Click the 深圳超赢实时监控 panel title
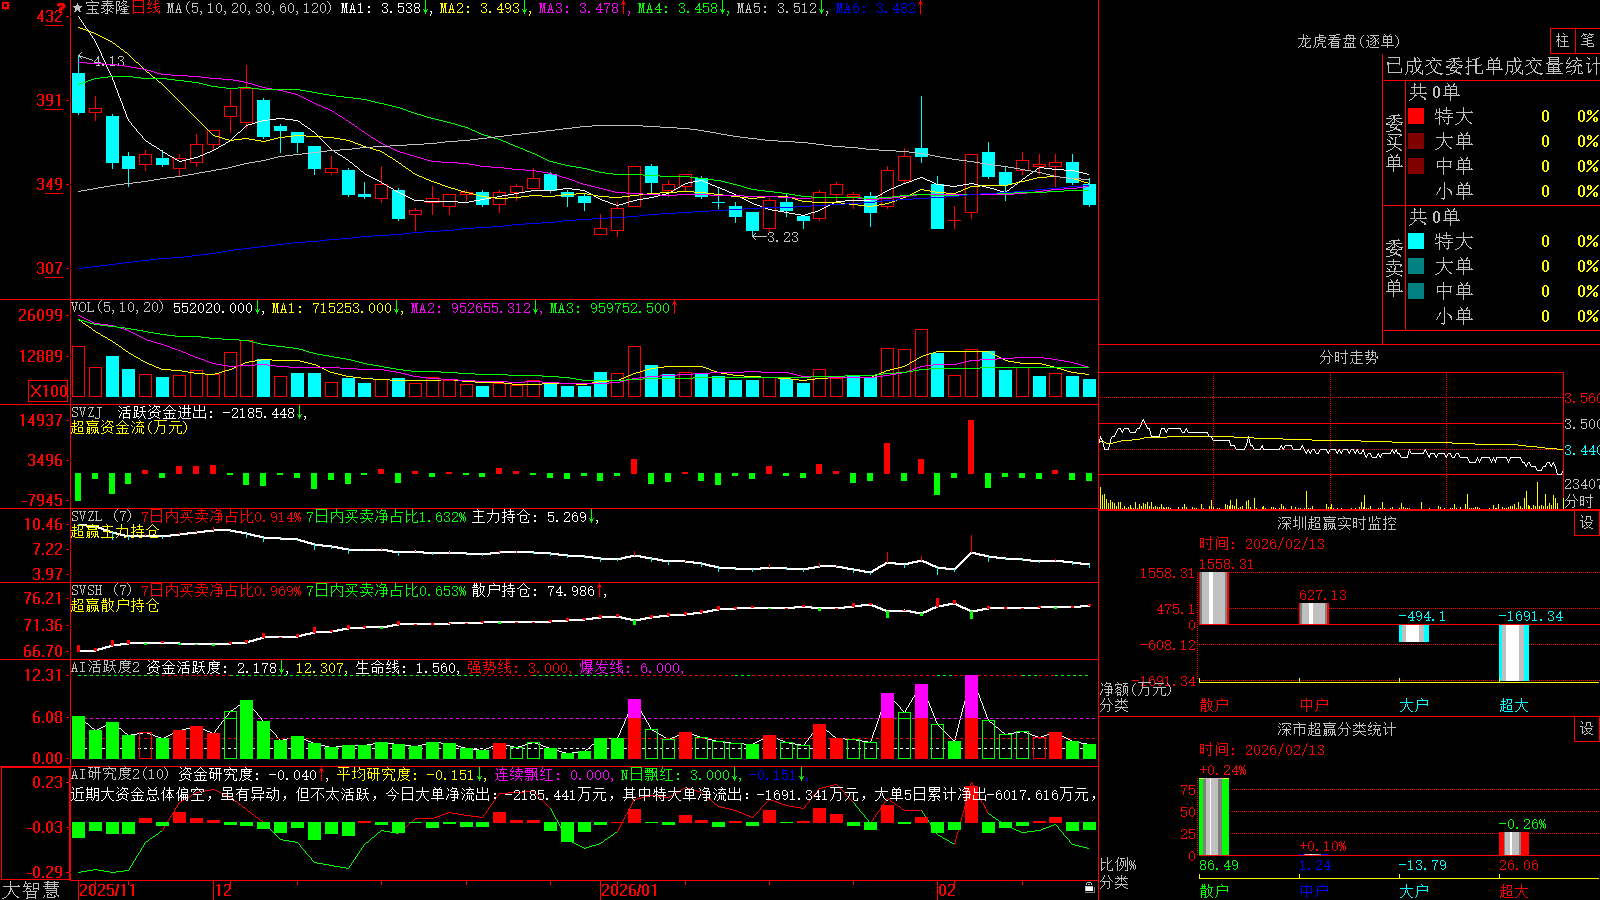The image size is (1600, 900). pos(1337,523)
